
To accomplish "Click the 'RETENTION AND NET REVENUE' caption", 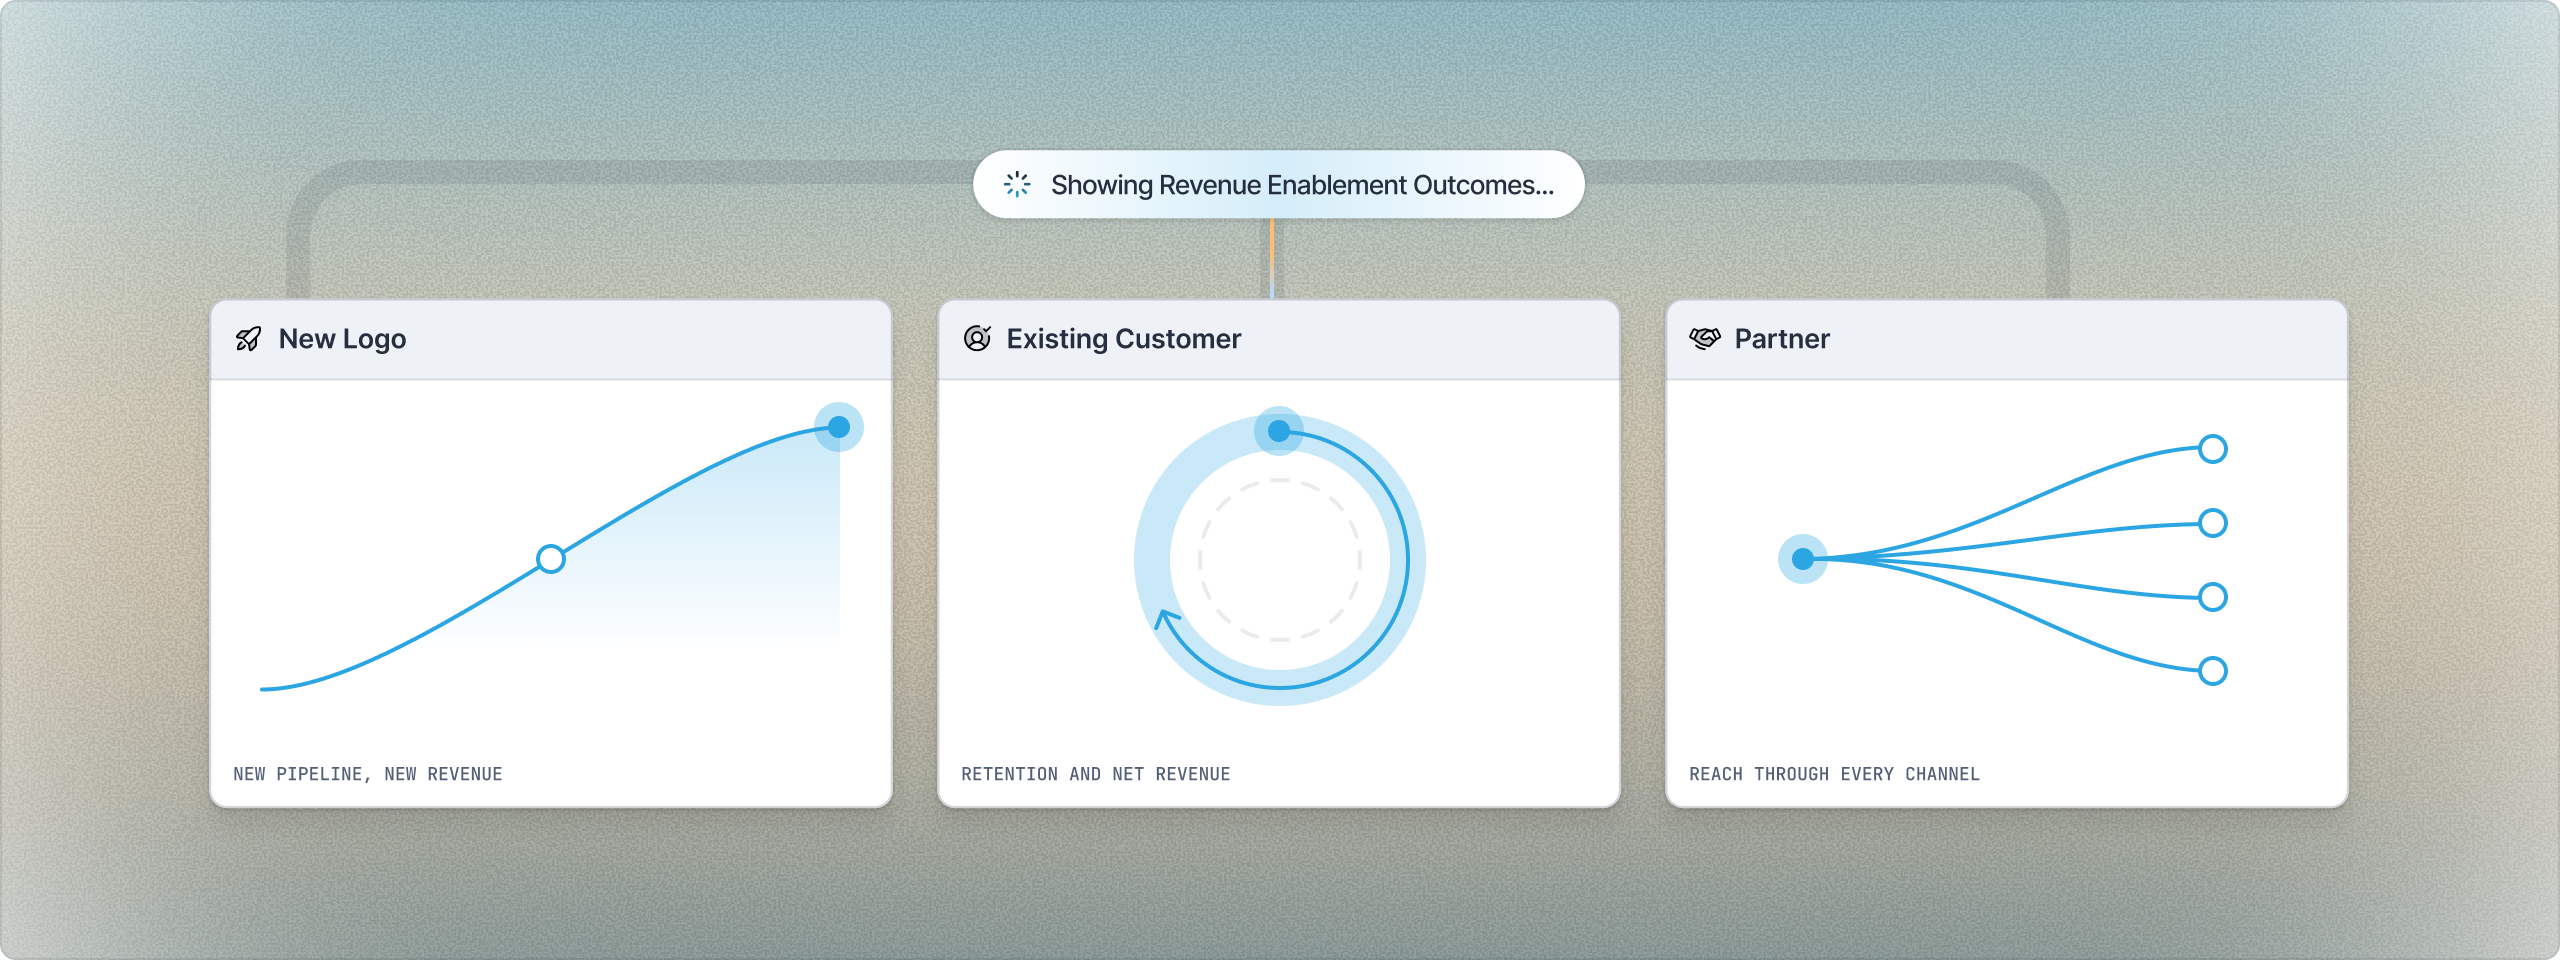I will pos(1096,774).
